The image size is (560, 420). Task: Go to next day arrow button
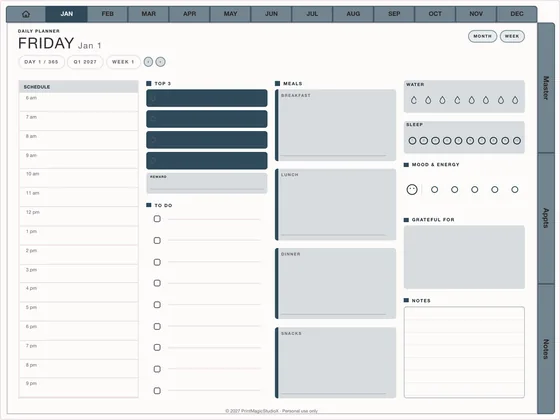(161, 62)
